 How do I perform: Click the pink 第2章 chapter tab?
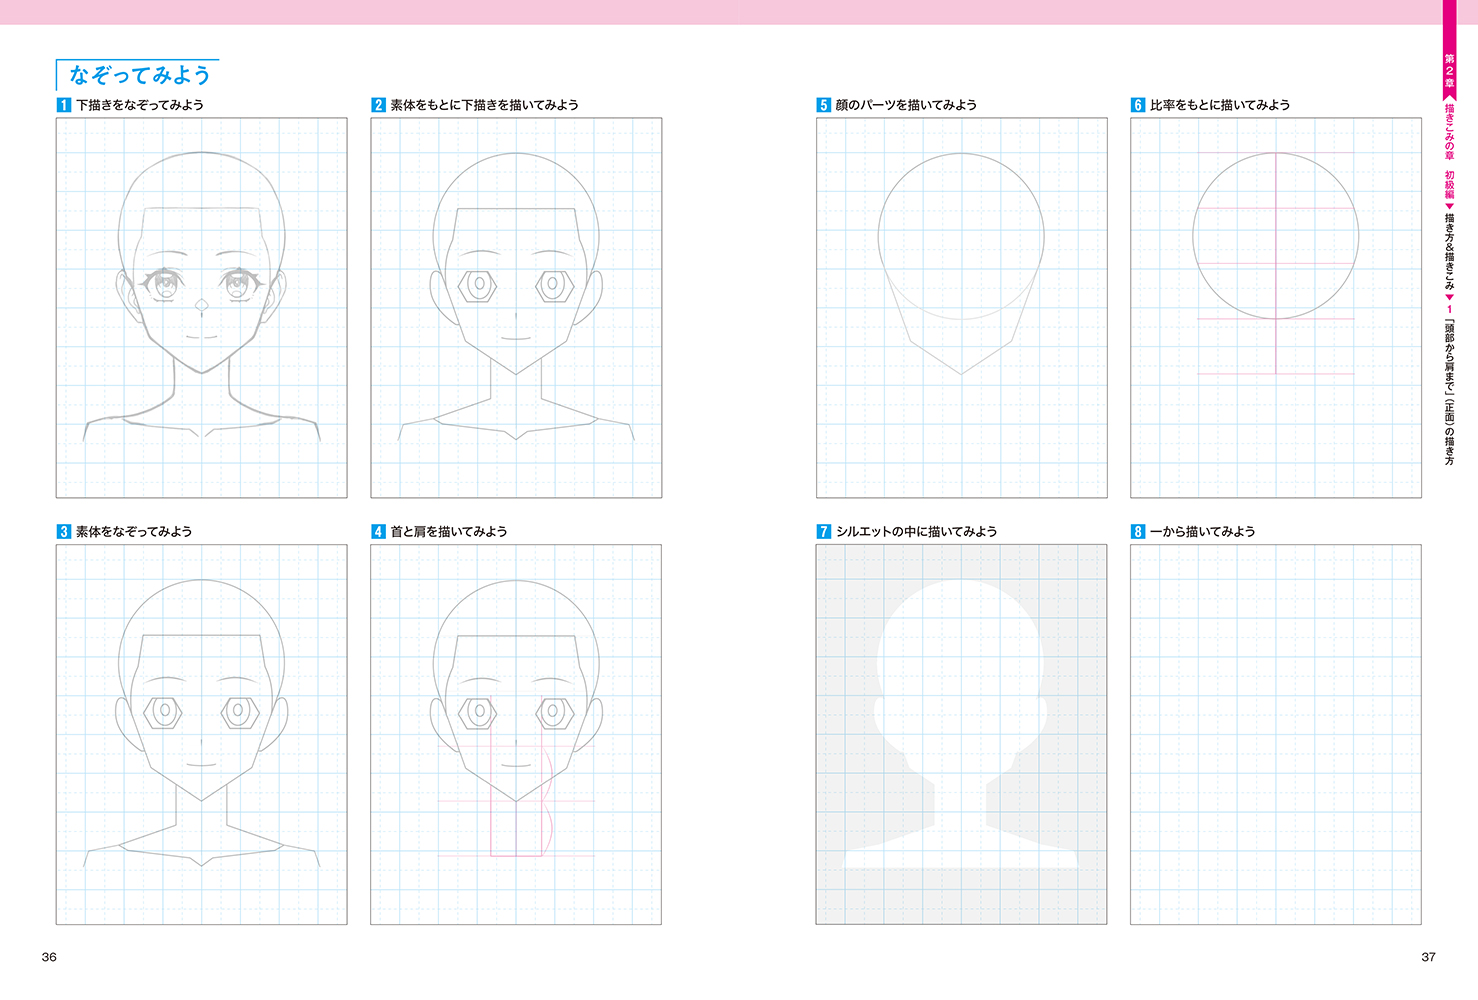click(1449, 70)
